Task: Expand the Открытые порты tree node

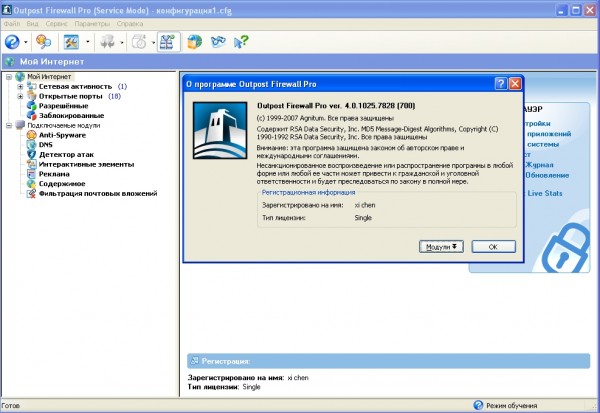Action: point(20,96)
